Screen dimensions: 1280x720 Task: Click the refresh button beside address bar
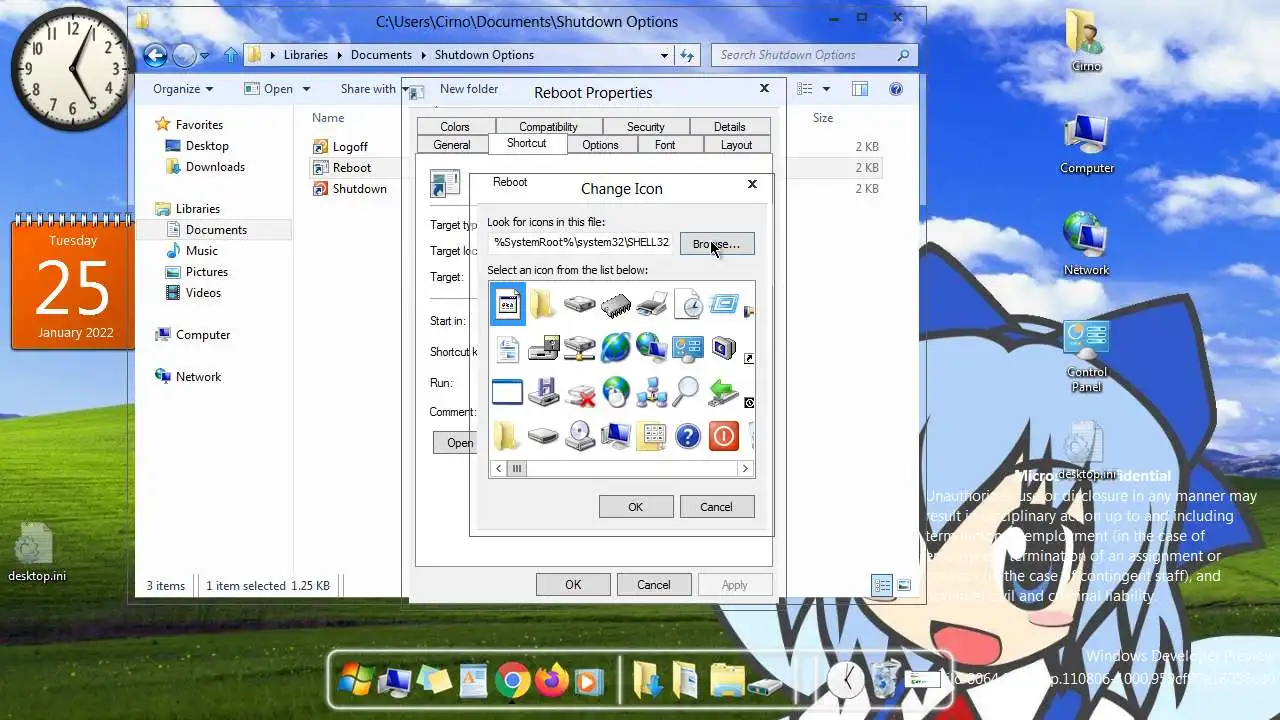[x=687, y=55]
